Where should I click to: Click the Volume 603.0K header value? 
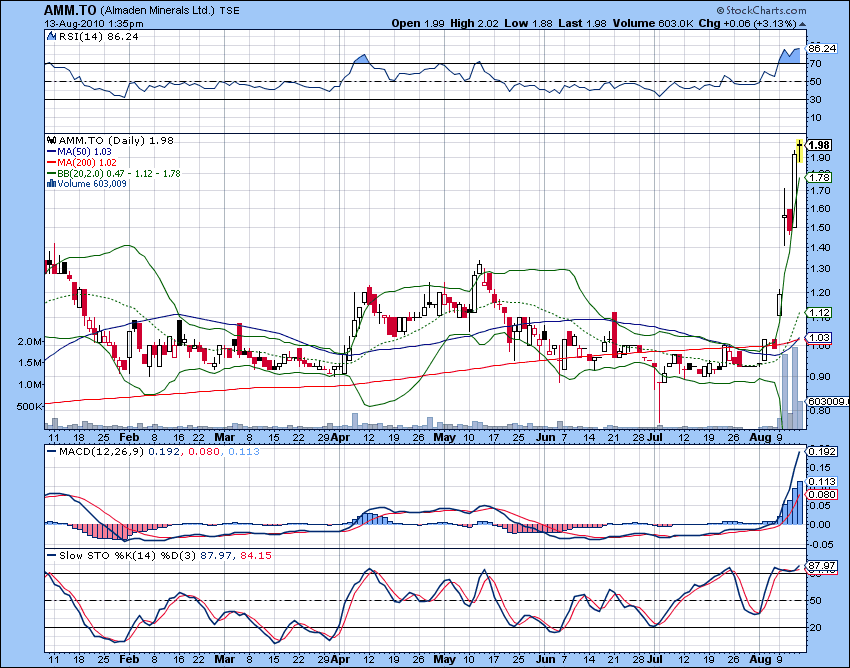point(653,23)
